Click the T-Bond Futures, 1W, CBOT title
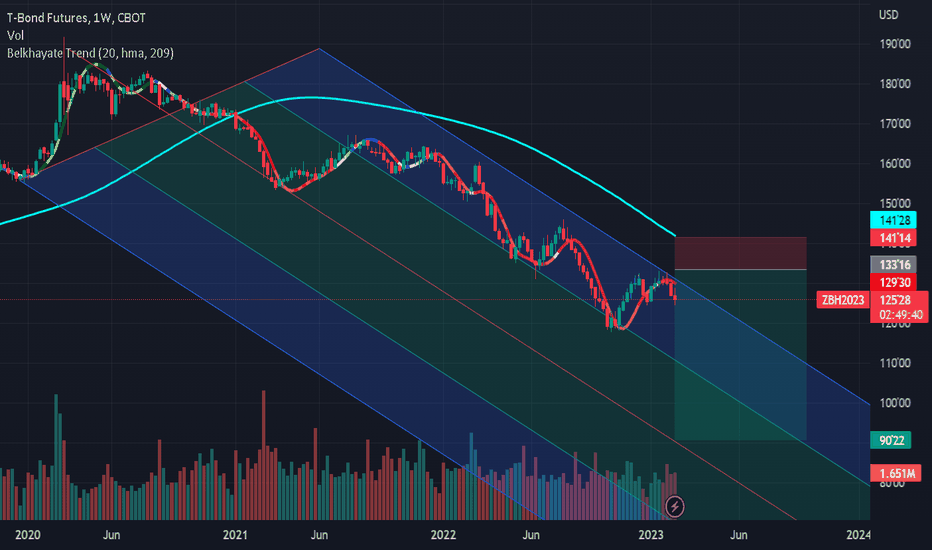This screenshot has width=932, height=550. [x=76, y=18]
